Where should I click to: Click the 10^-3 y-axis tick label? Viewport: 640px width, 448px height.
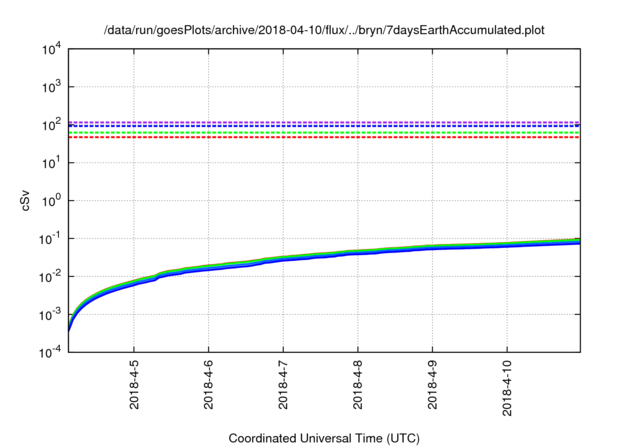[49, 314]
